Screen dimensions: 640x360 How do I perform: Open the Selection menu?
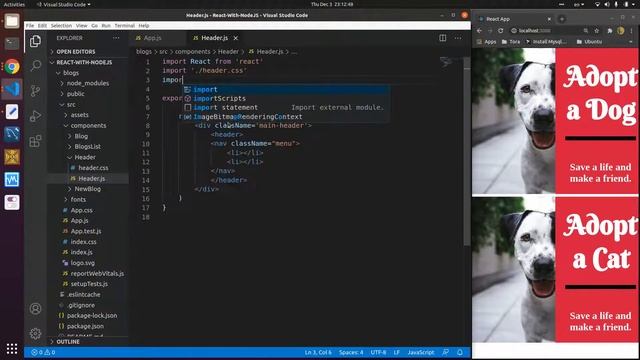click(x=61, y=25)
